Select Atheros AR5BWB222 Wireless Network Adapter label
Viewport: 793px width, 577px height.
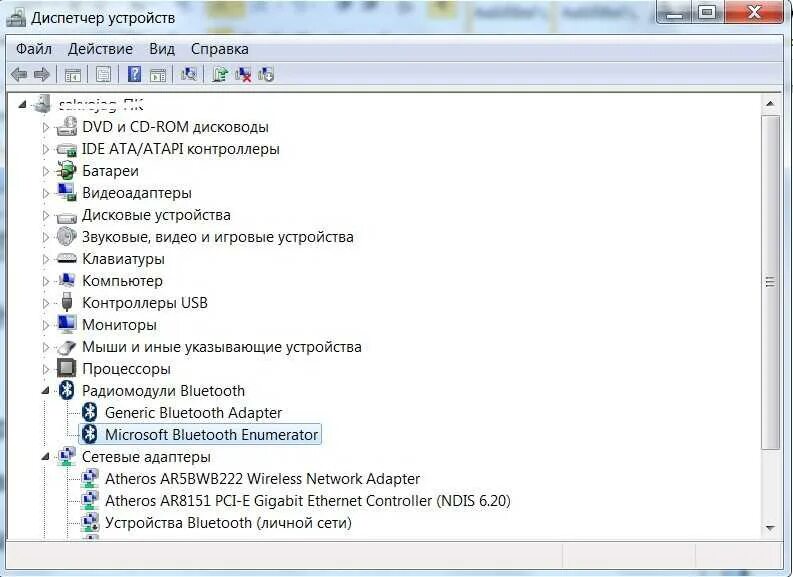pyautogui.click(x=262, y=478)
